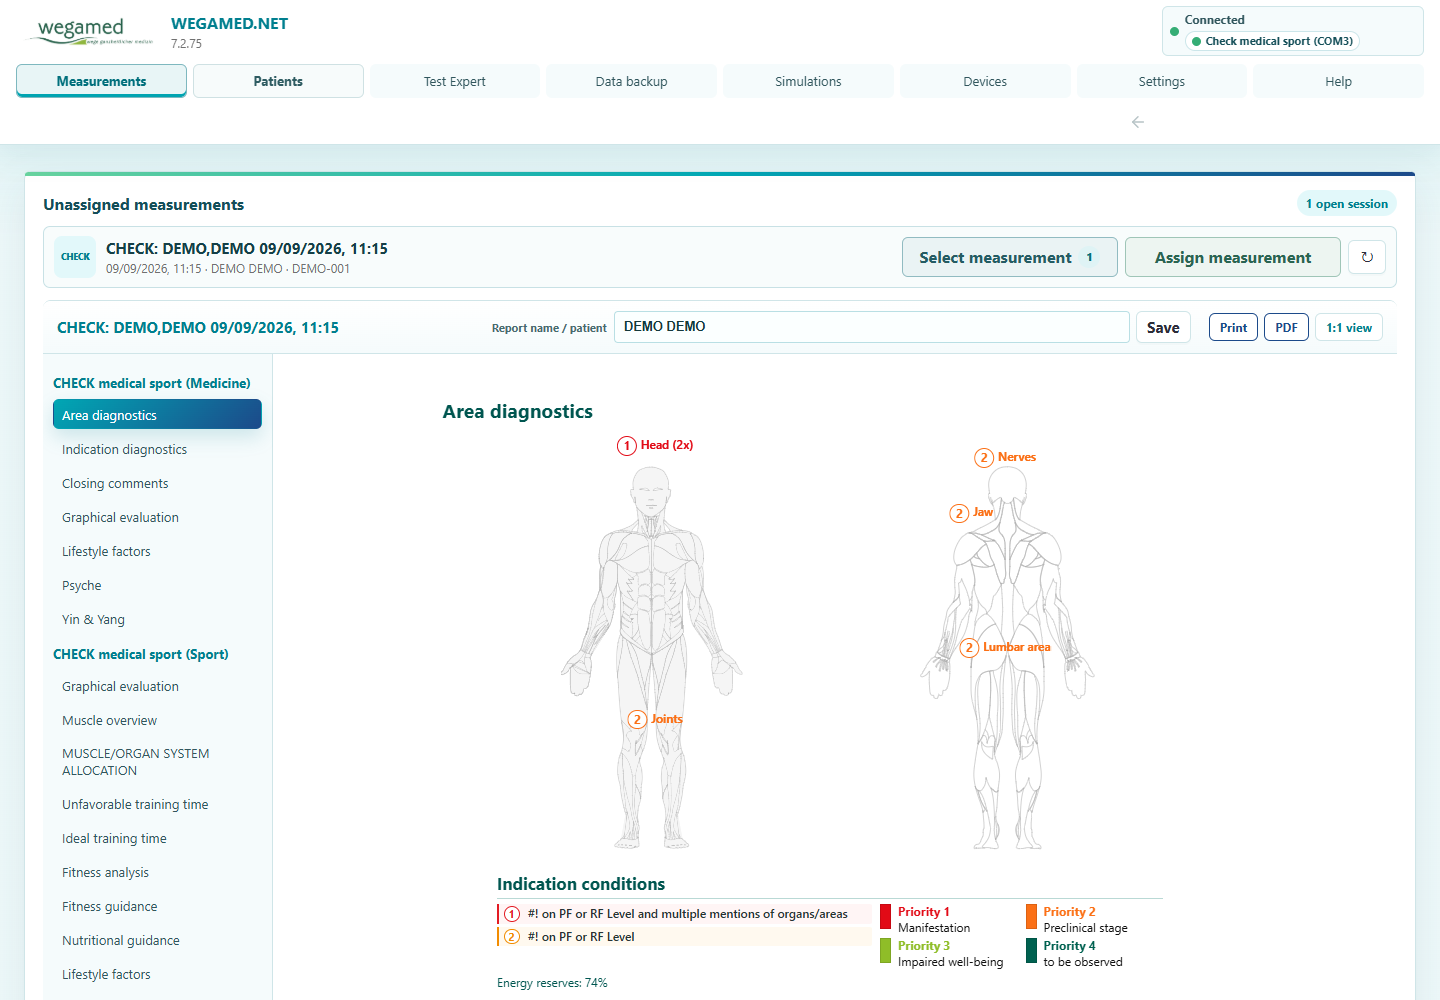Click the Assign measurement button
Screen dimensions: 1440x1000
click(1233, 257)
